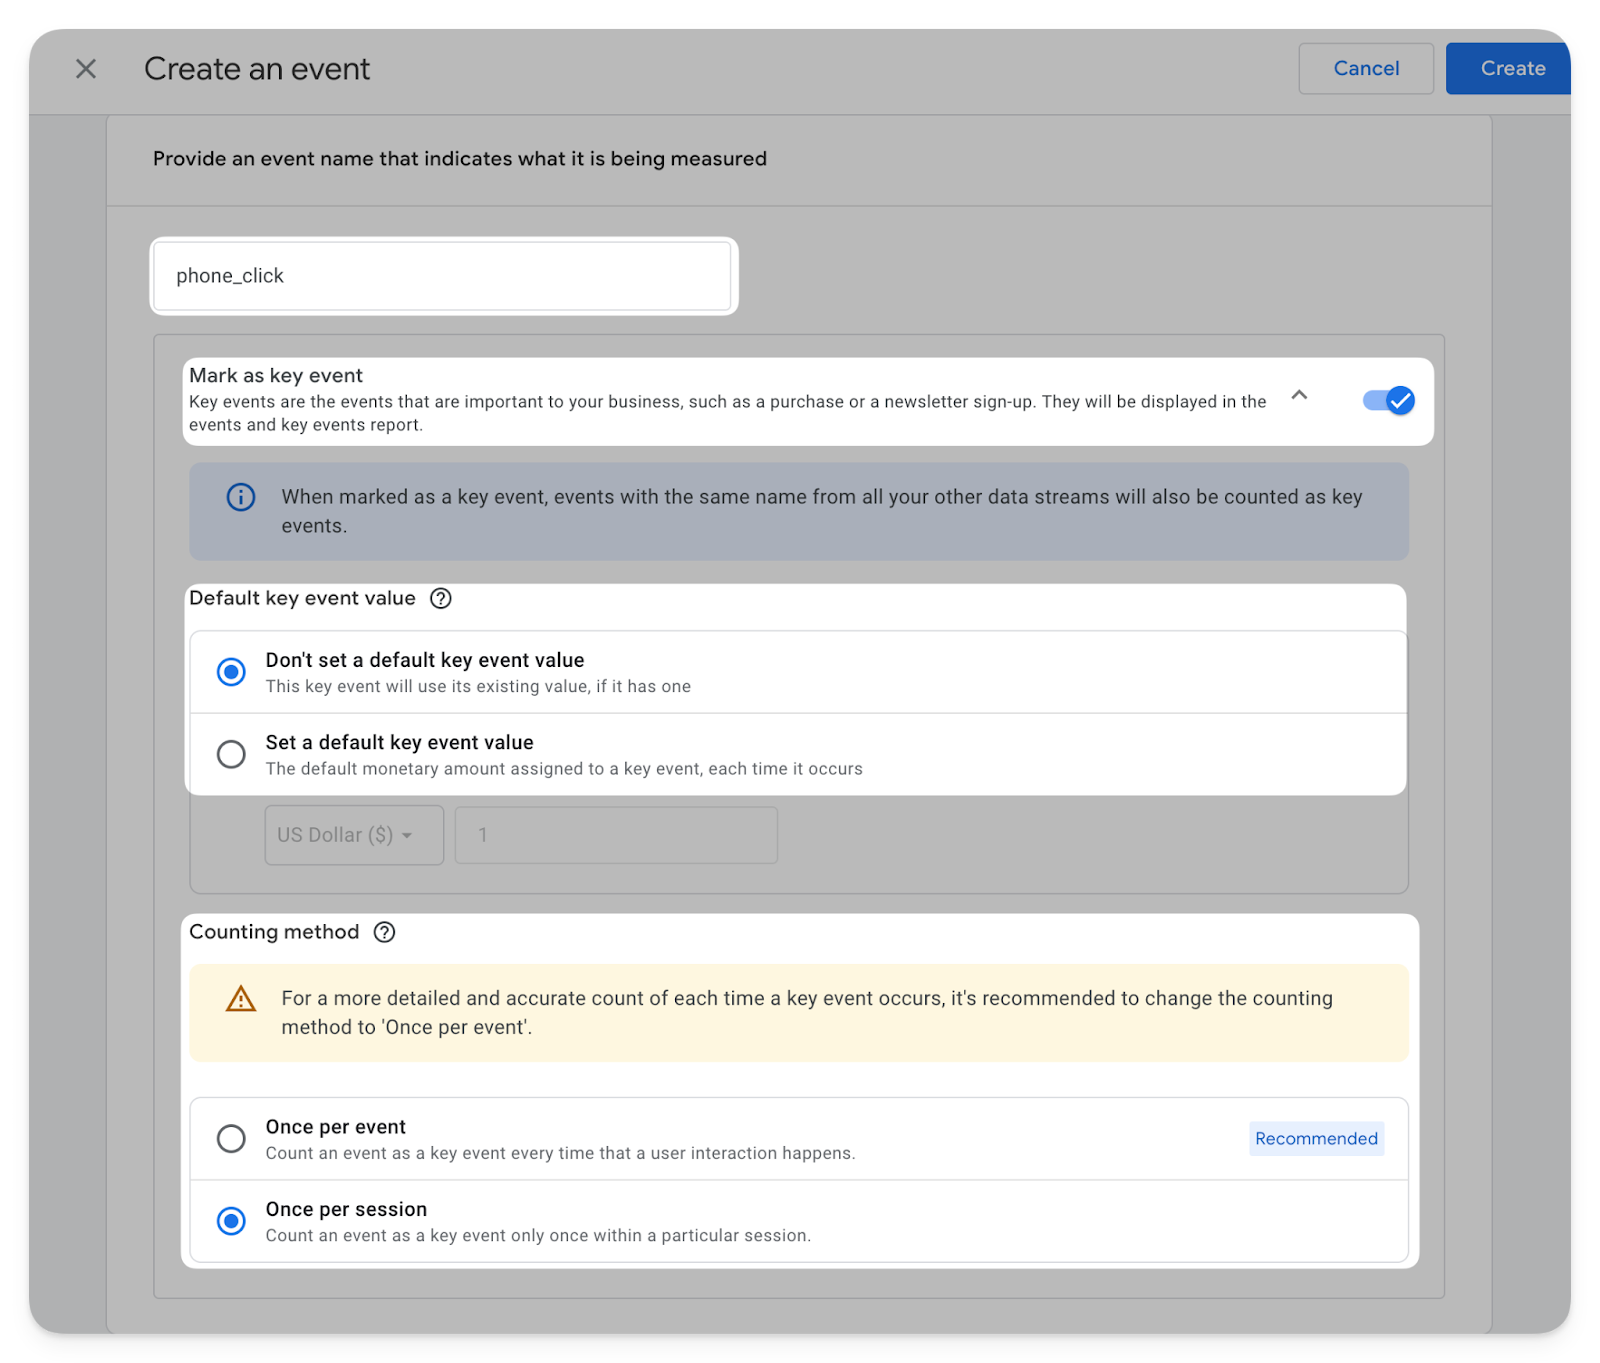1600x1363 pixels.
Task: Select the Once per event option
Action: coord(231,1139)
